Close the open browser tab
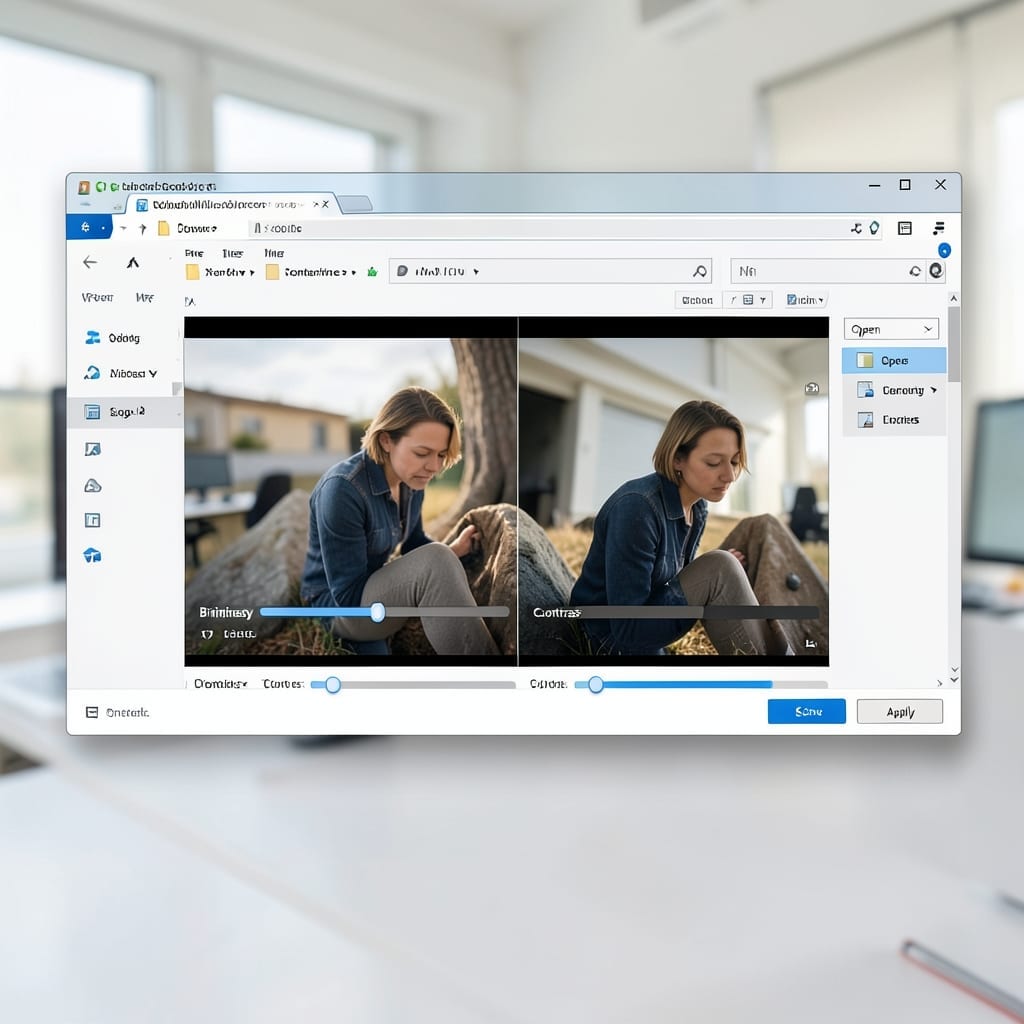Image resolution: width=1024 pixels, height=1024 pixels. tap(325, 204)
